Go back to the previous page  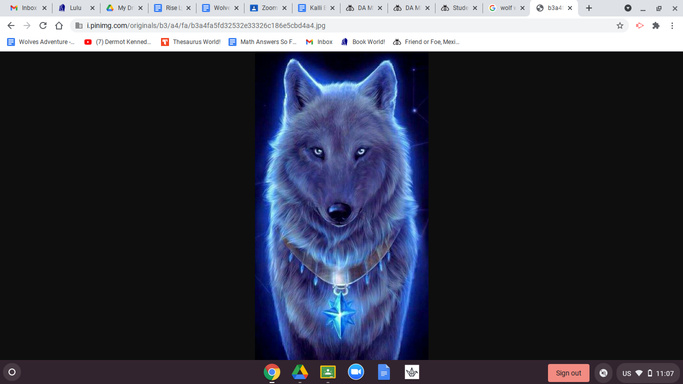11,26
